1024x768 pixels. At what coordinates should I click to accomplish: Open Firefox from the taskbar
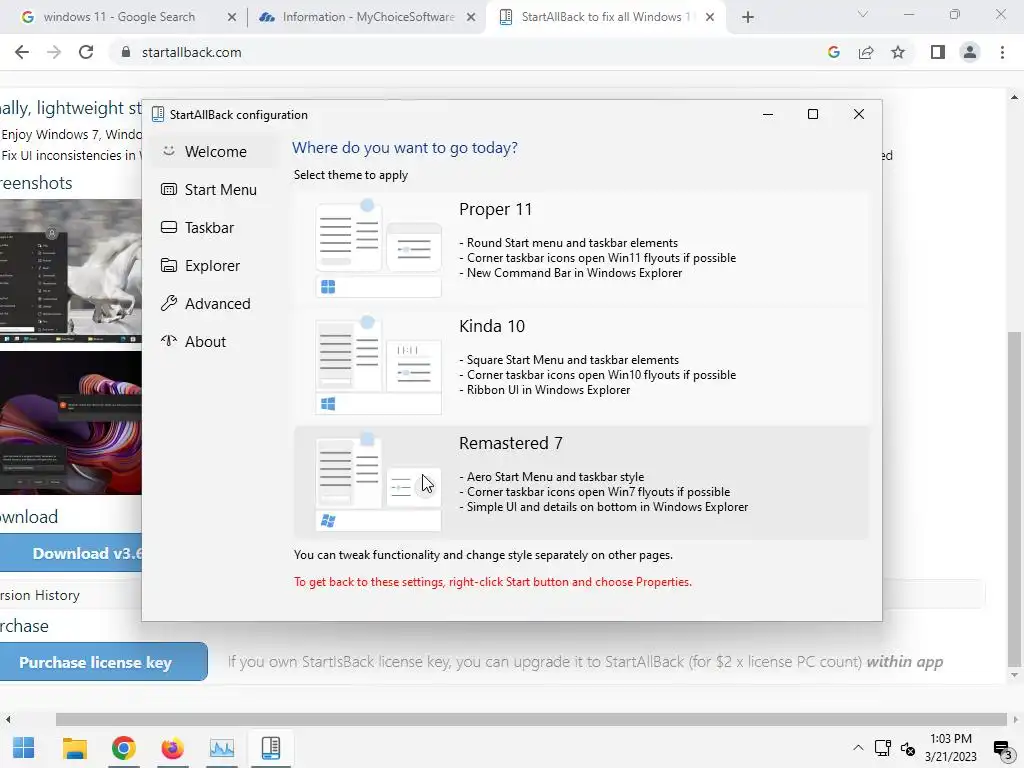pyautogui.click(x=172, y=748)
